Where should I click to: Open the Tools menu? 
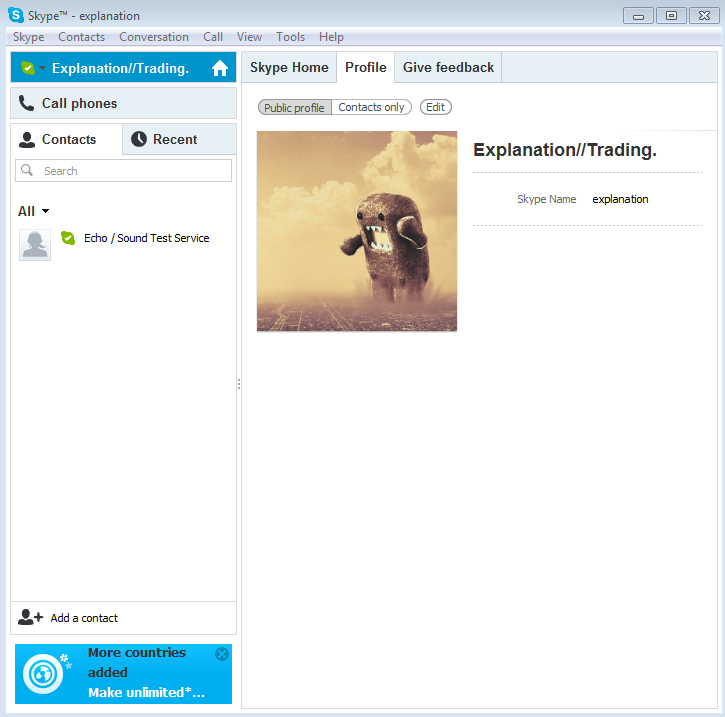pos(290,37)
